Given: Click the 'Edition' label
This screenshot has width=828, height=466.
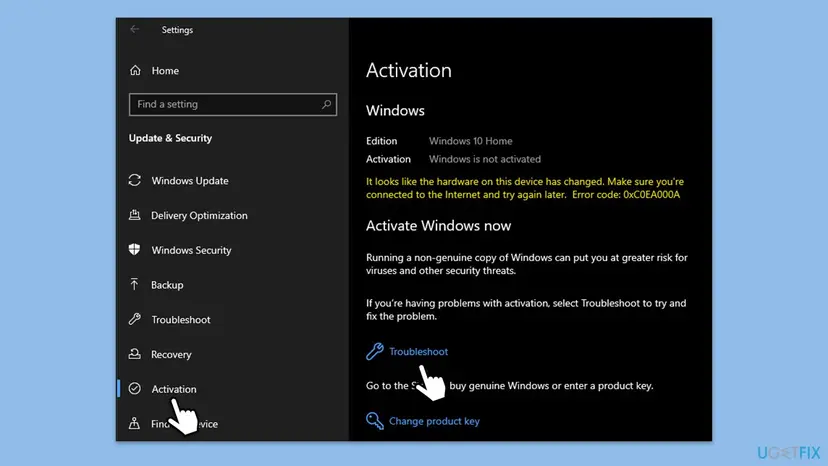Looking at the screenshot, I should point(381,141).
